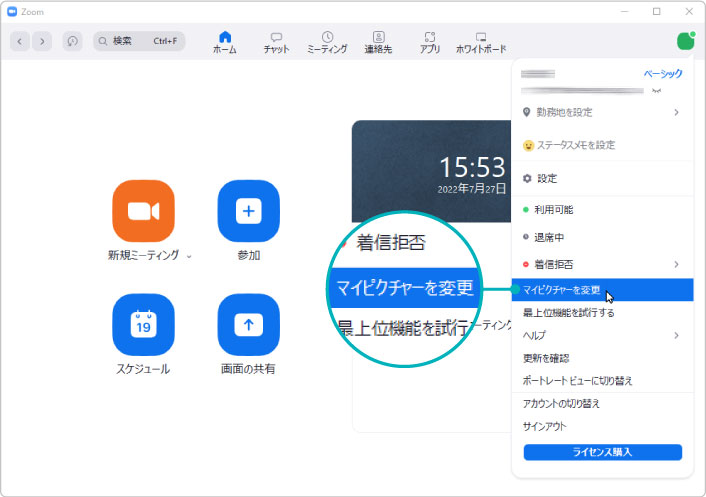Focus the search (検索) field

[x=139, y=41]
